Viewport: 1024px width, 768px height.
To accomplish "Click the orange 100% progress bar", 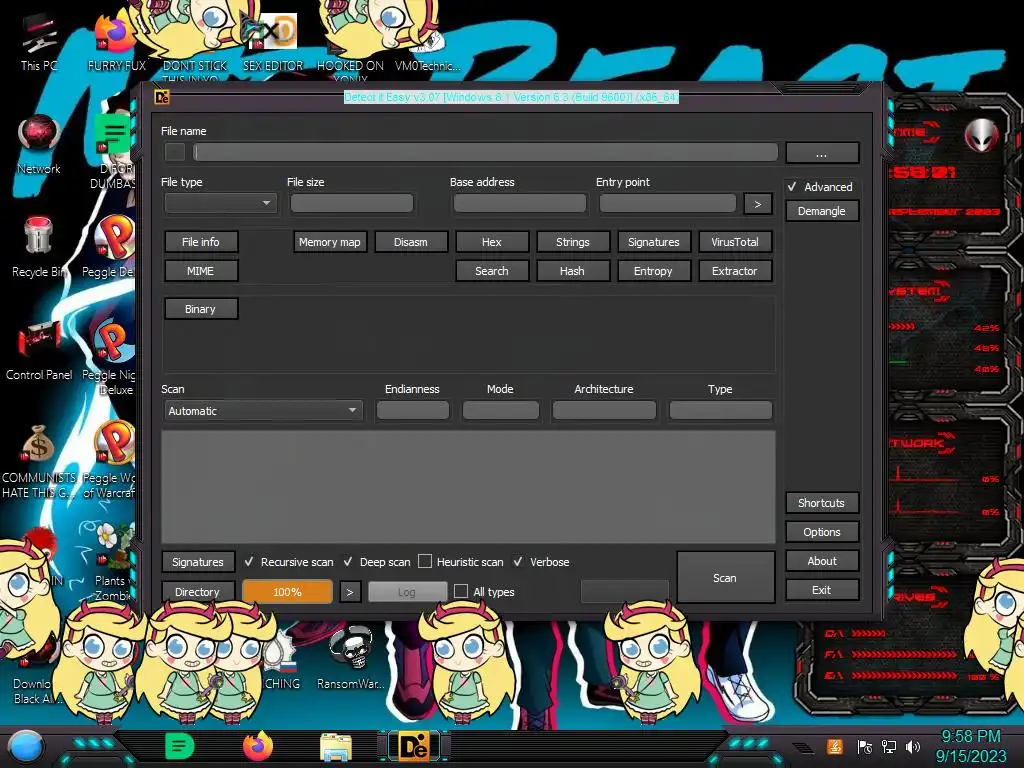I will 287,592.
